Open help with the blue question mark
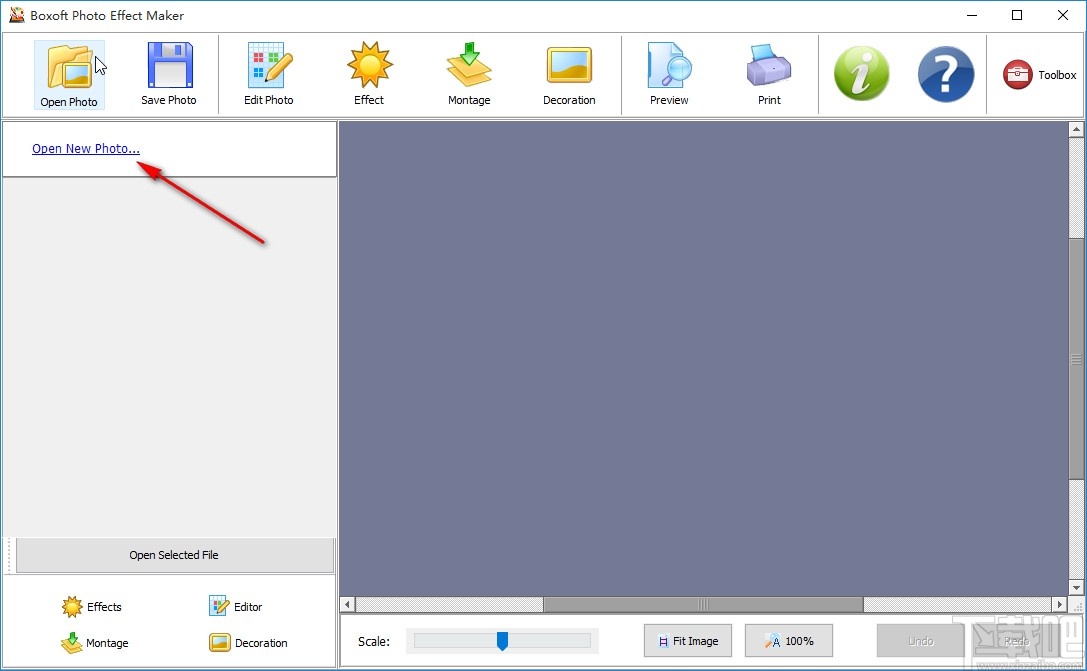1087x671 pixels. click(946, 74)
